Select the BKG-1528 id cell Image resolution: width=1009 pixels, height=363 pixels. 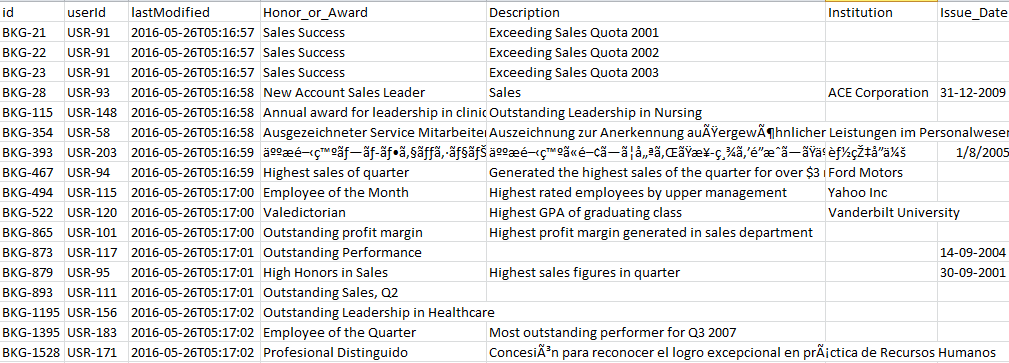[x=32, y=353]
